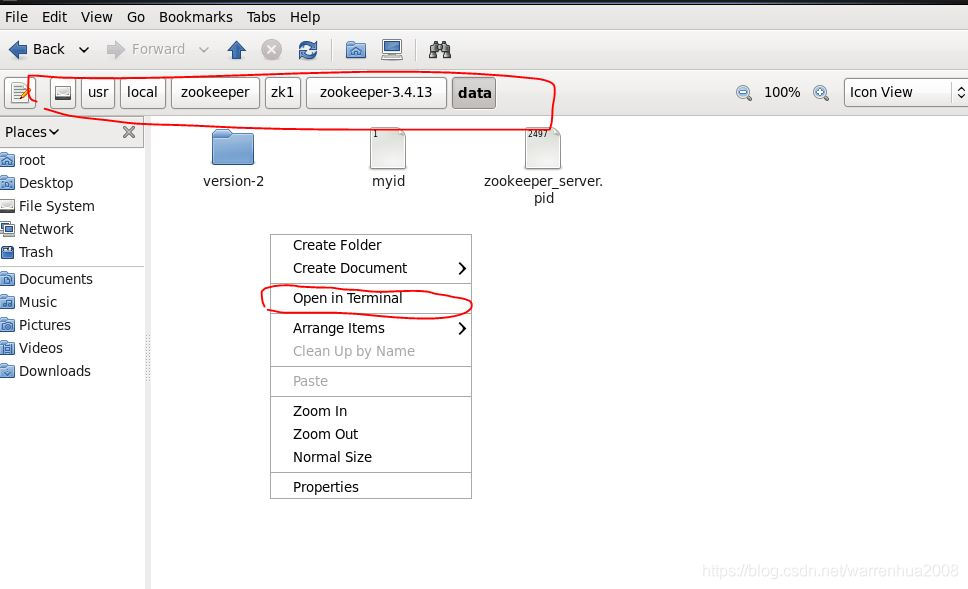Open the Music bookmark

[29, 302]
